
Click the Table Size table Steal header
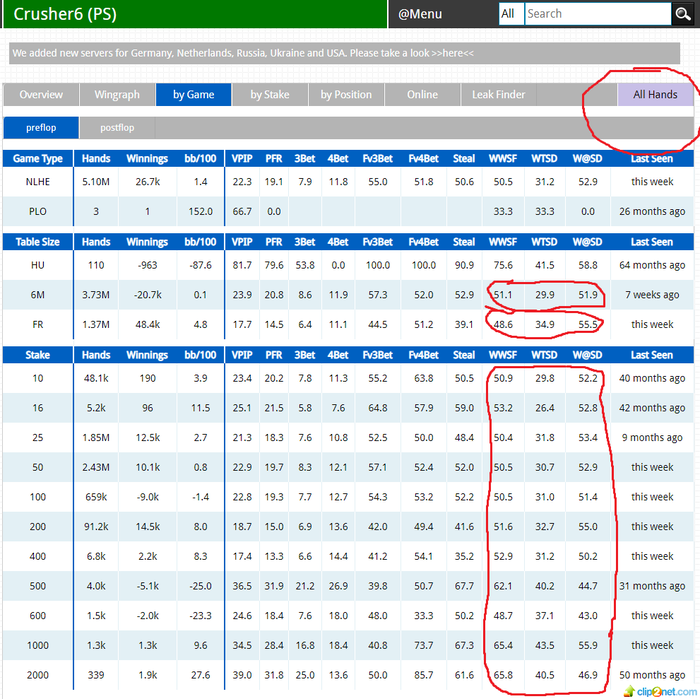[464, 242]
